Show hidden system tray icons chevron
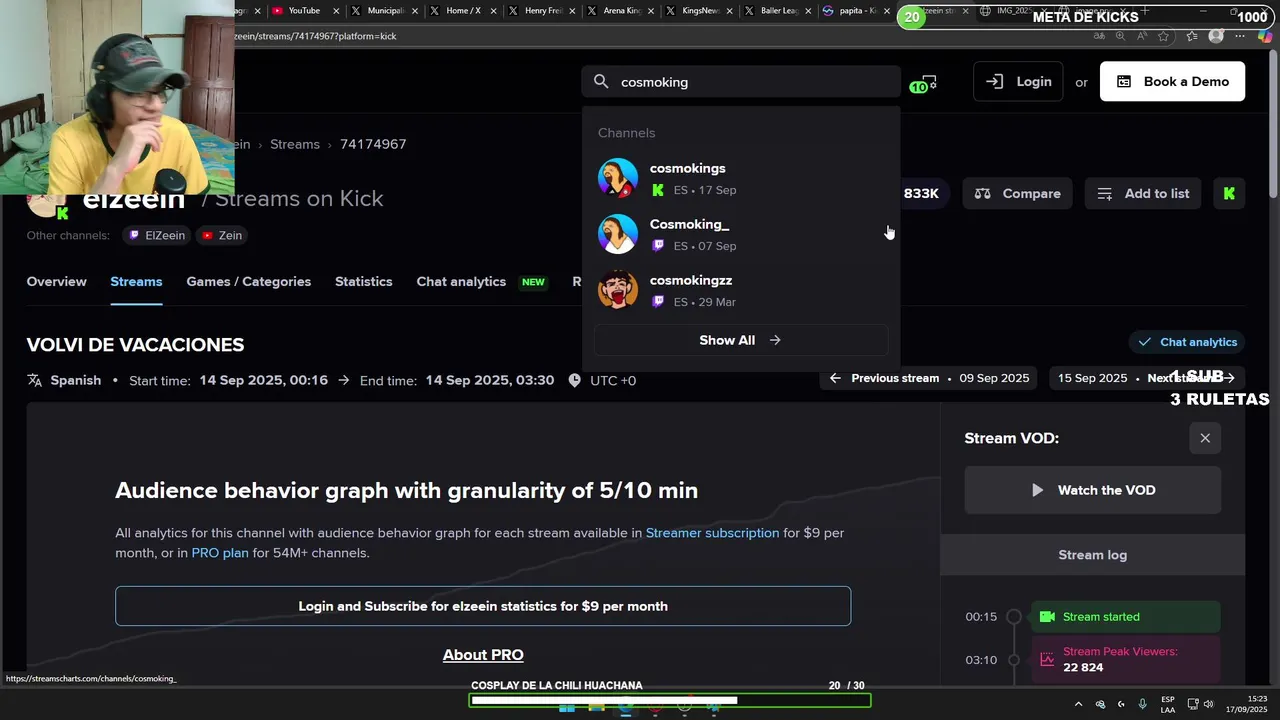1280x720 pixels. 1078,704
